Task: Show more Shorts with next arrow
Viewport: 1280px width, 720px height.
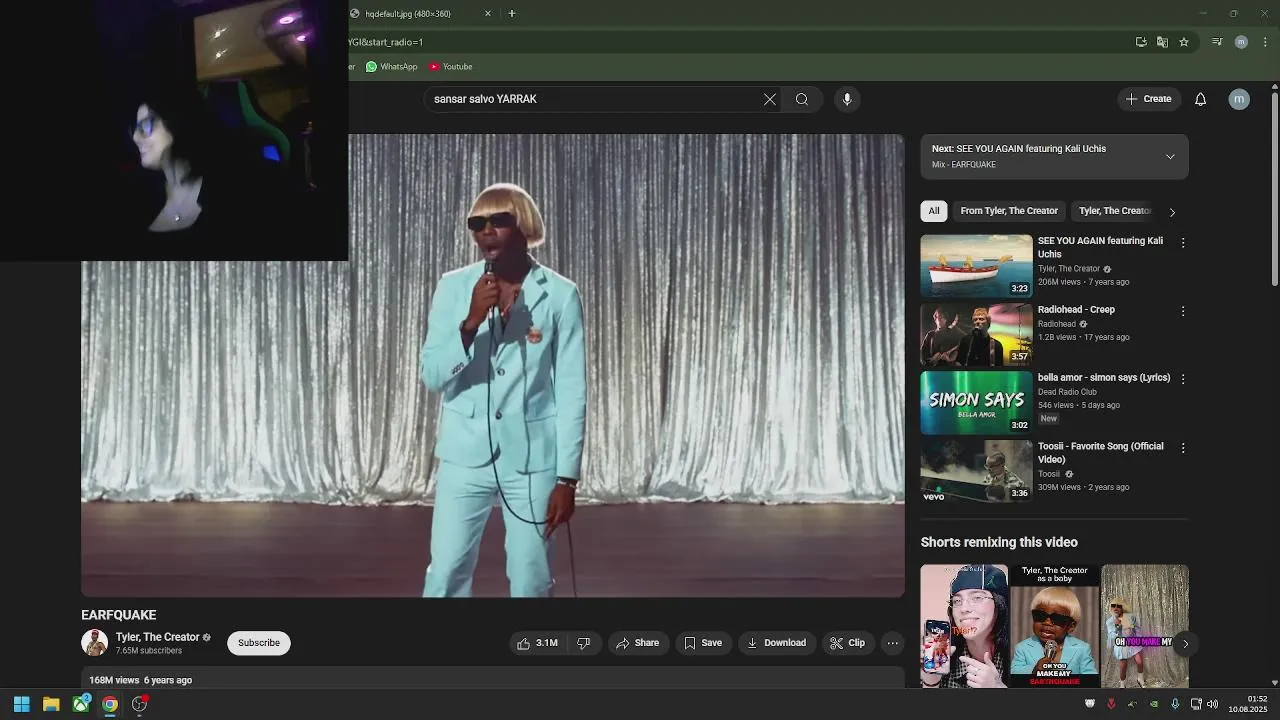Action: [x=1185, y=644]
